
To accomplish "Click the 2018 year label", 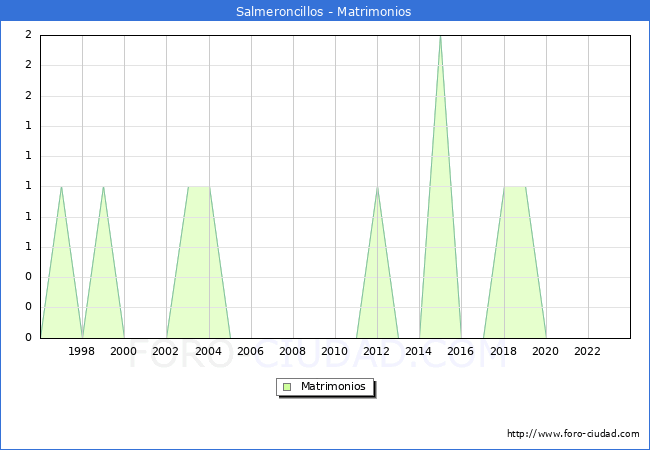I will pyautogui.click(x=503, y=351).
